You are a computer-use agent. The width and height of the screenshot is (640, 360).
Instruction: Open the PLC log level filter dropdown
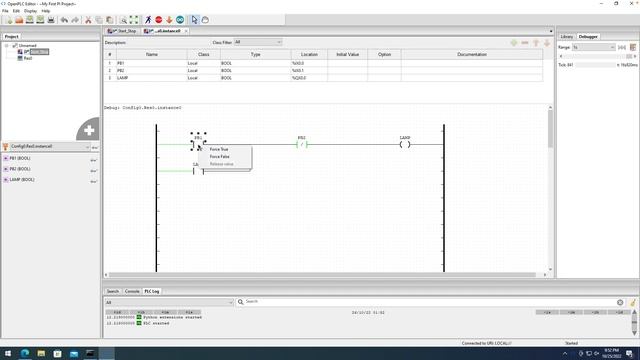pos(169,302)
